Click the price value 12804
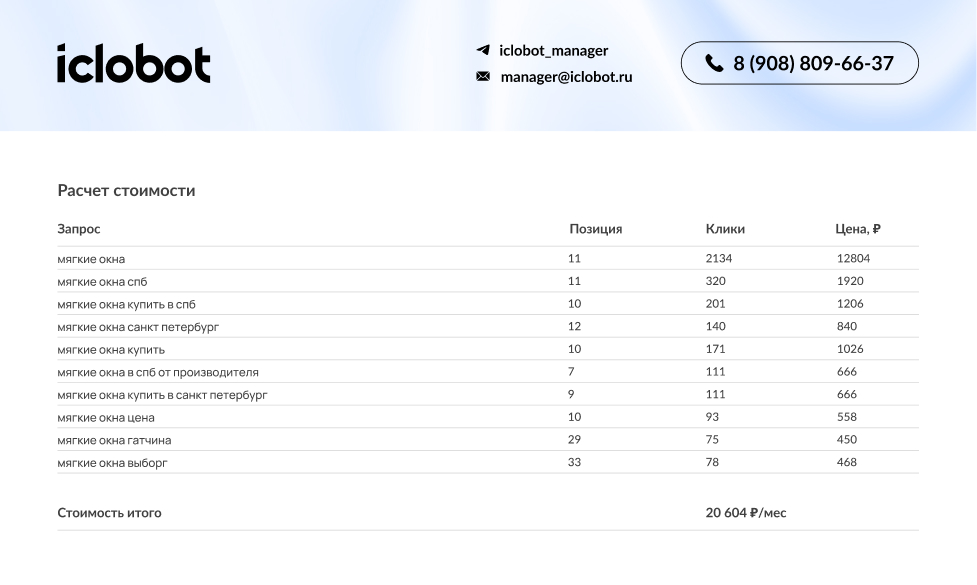 pos(853,258)
